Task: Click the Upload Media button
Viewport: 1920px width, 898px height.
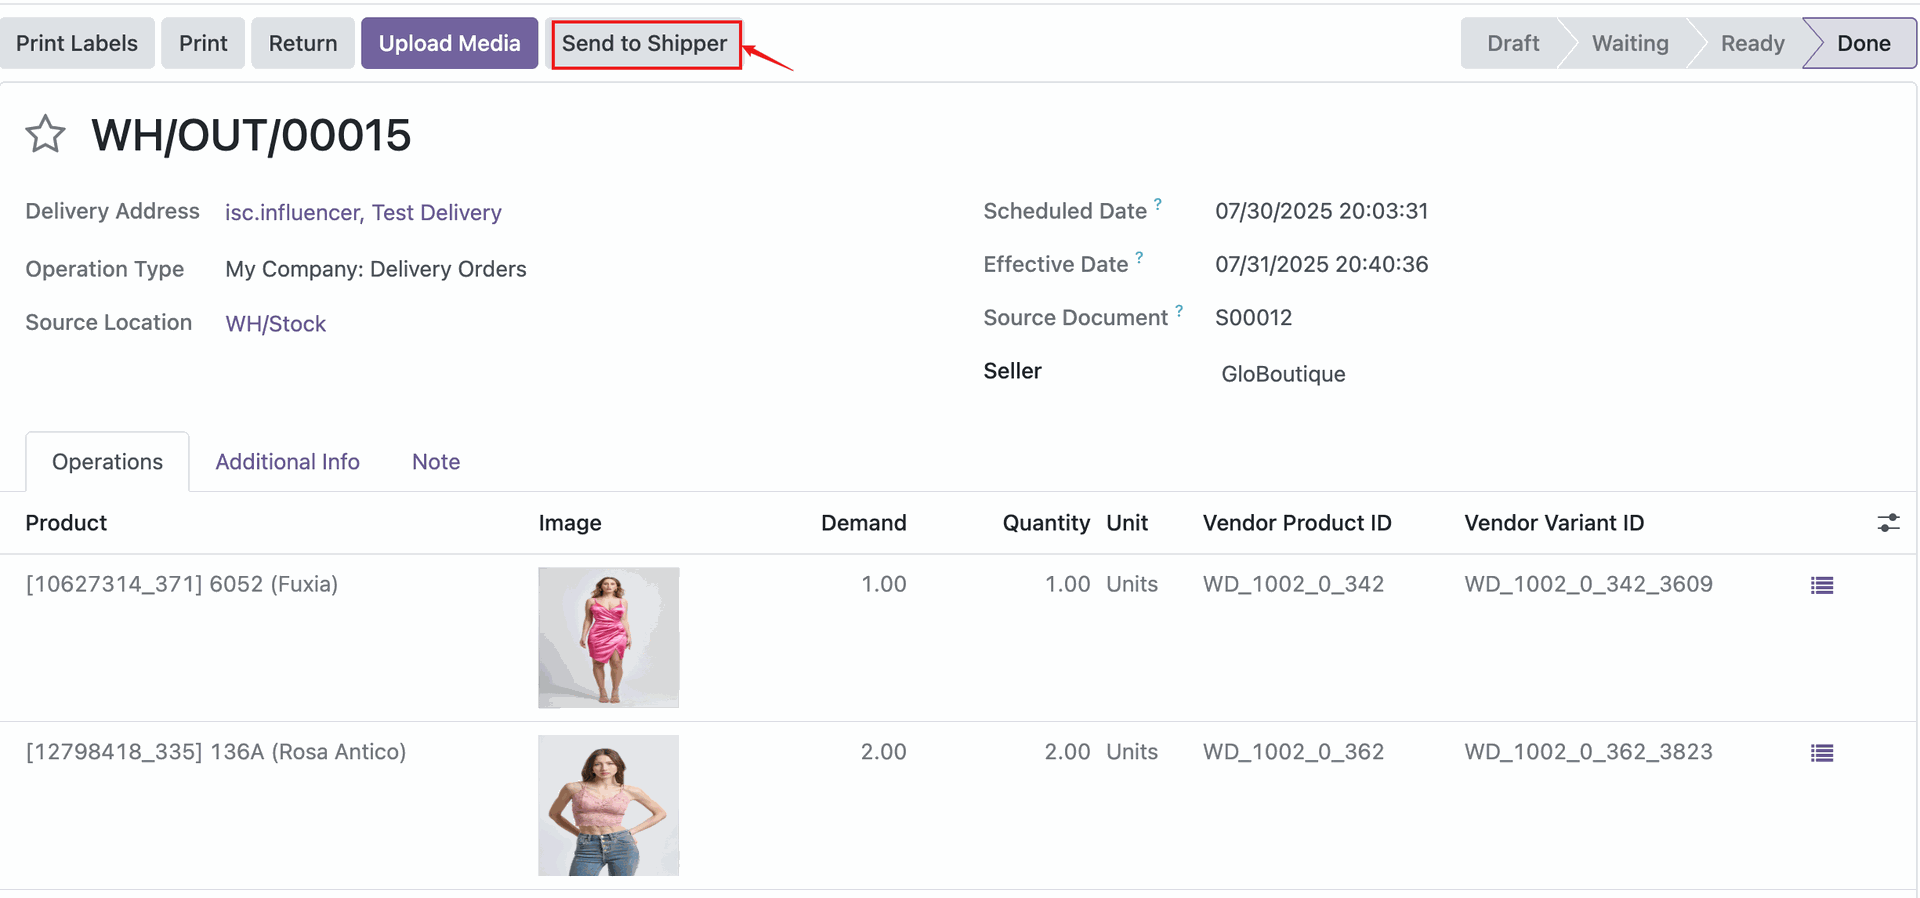Action: [x=449, y=44]
